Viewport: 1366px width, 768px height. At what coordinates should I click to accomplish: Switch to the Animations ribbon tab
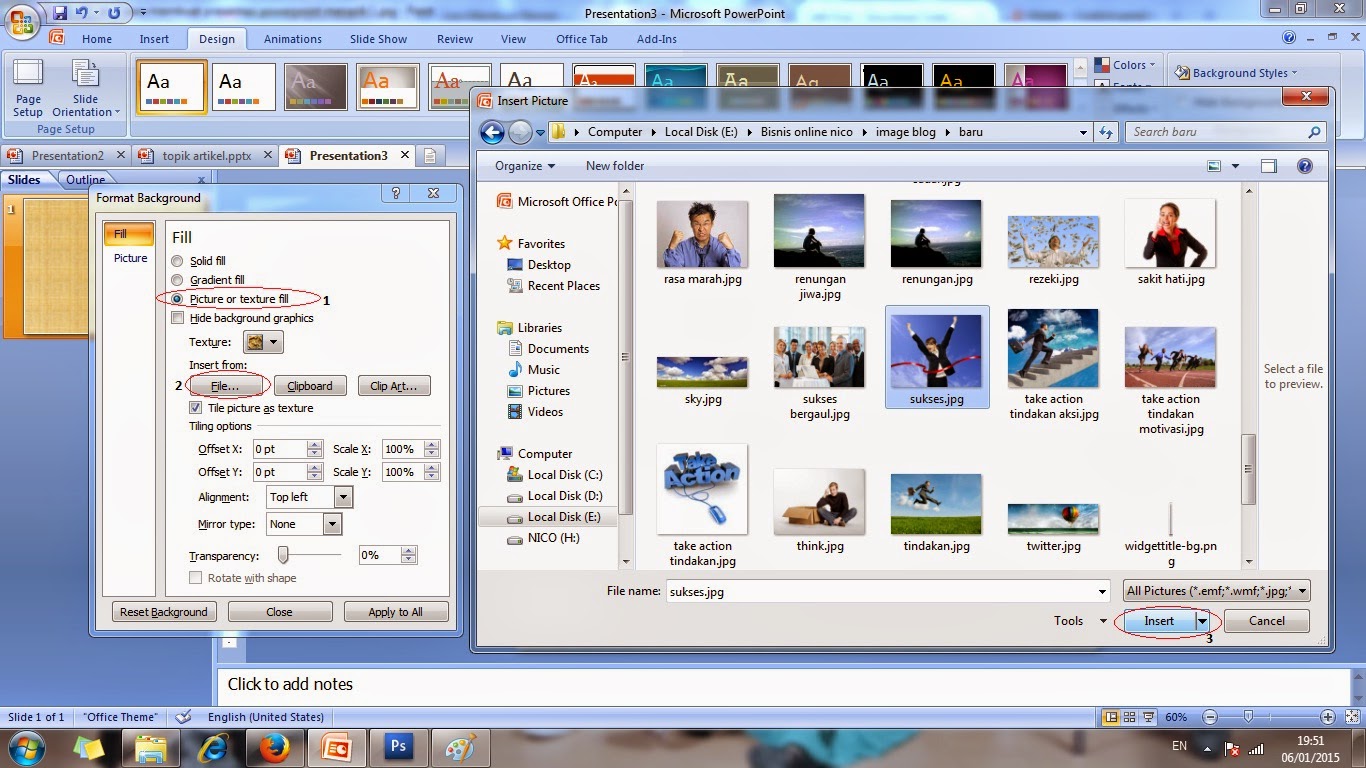[x=293, y=39]
